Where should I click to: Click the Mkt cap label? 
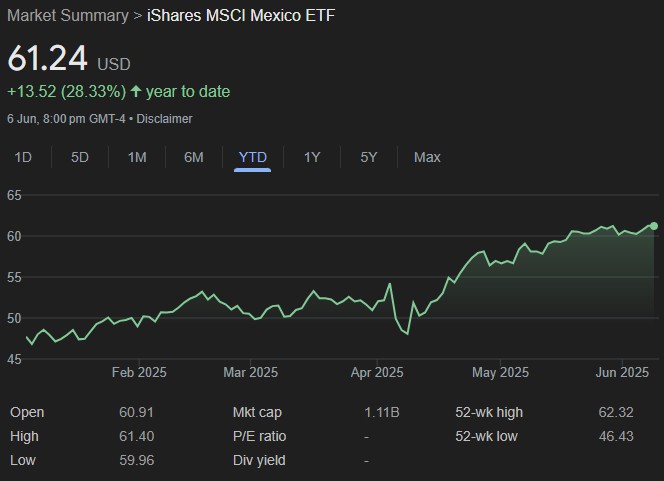(x=257, y=413)
